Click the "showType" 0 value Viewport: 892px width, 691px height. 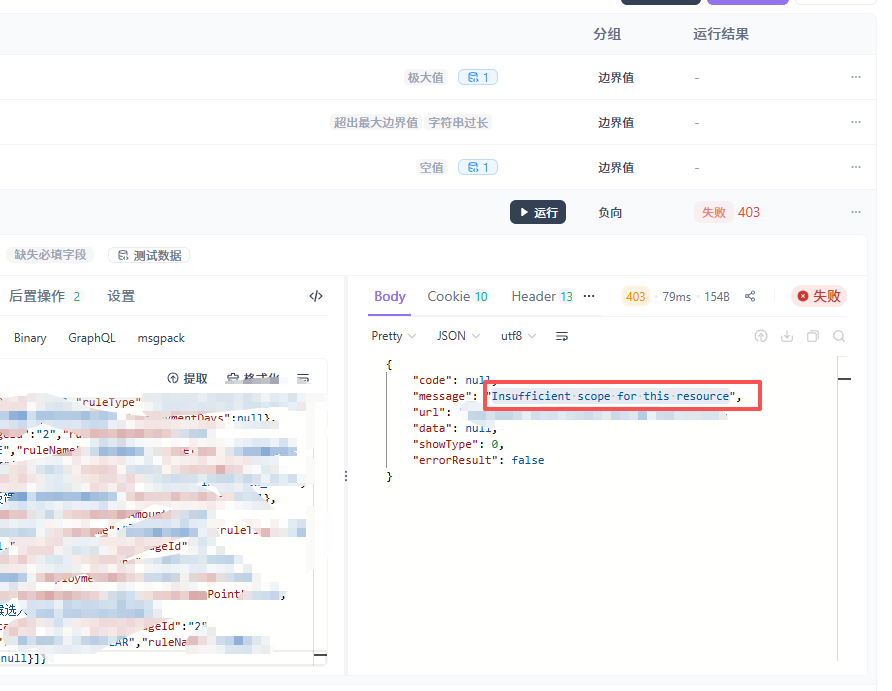click(x=495, y=444)
